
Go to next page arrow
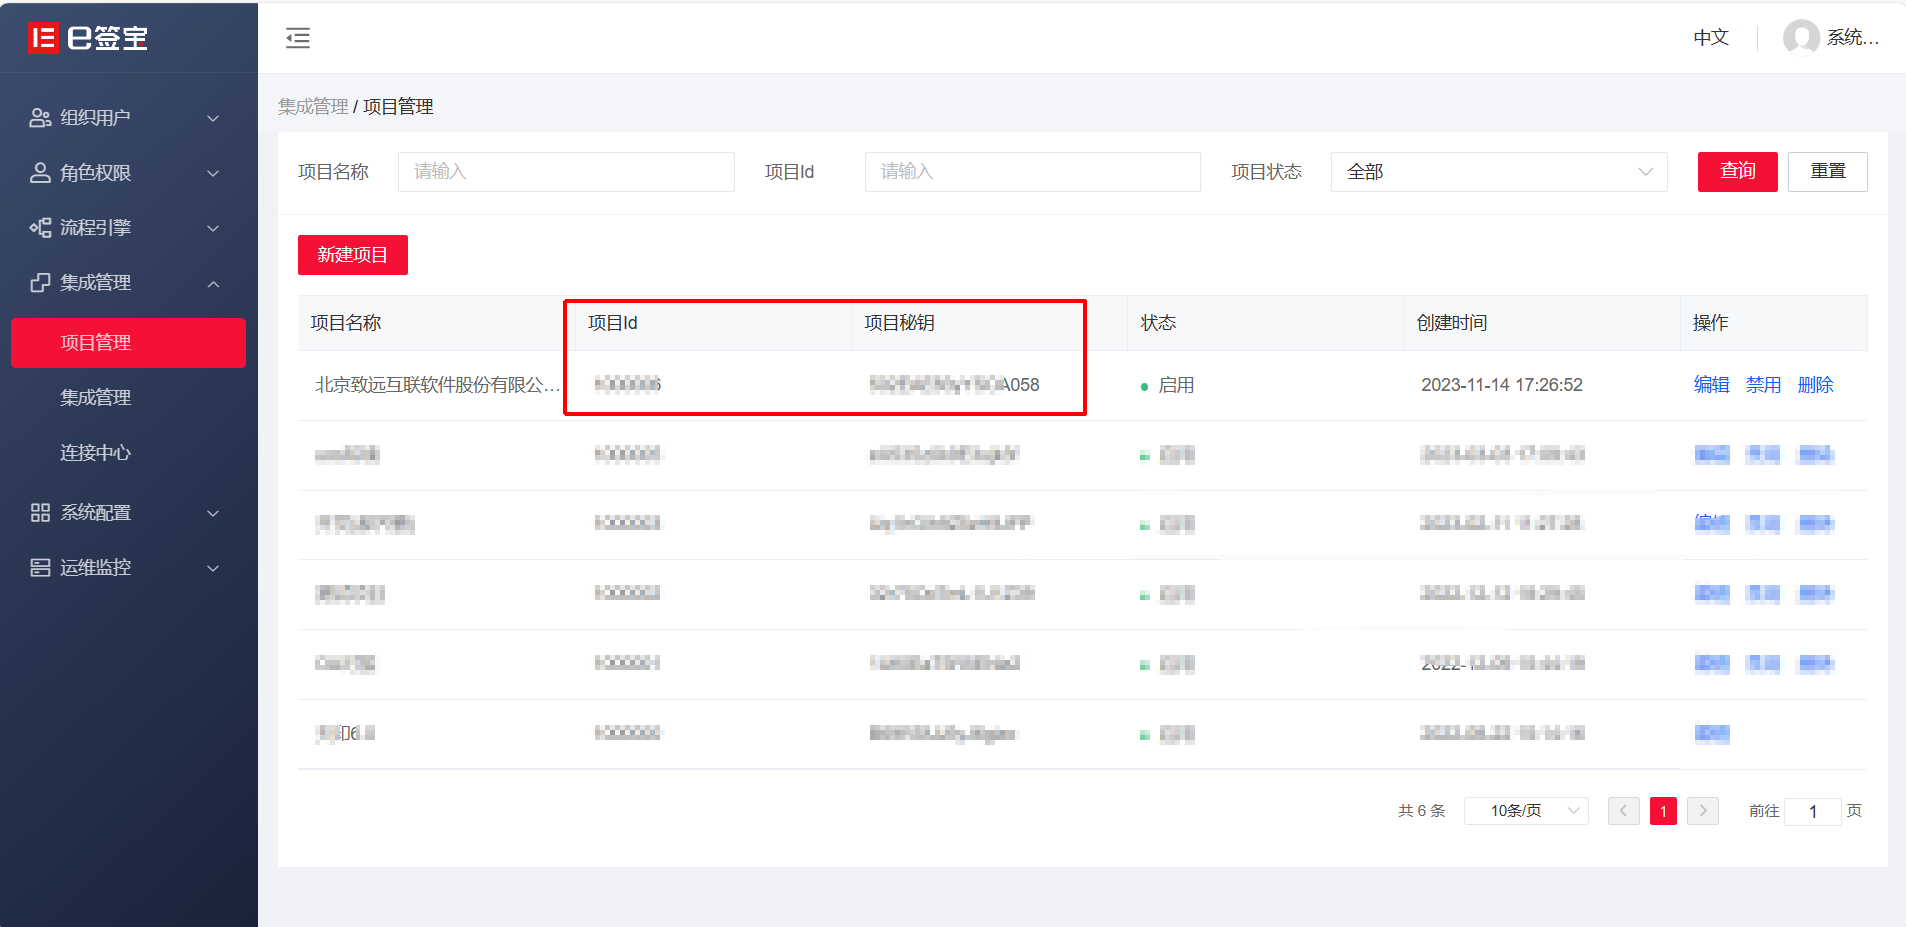coord(1702,811)
